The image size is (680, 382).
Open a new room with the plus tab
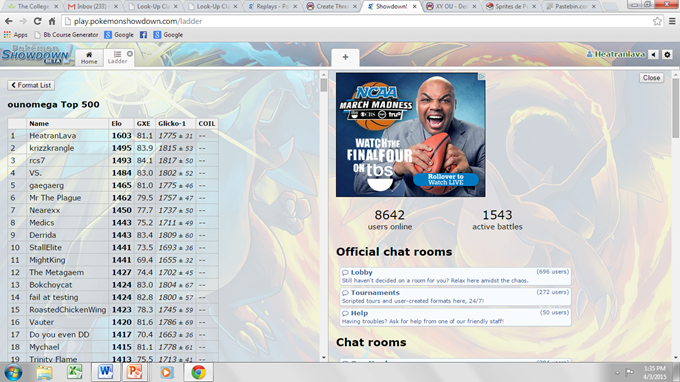coord(345,57)
